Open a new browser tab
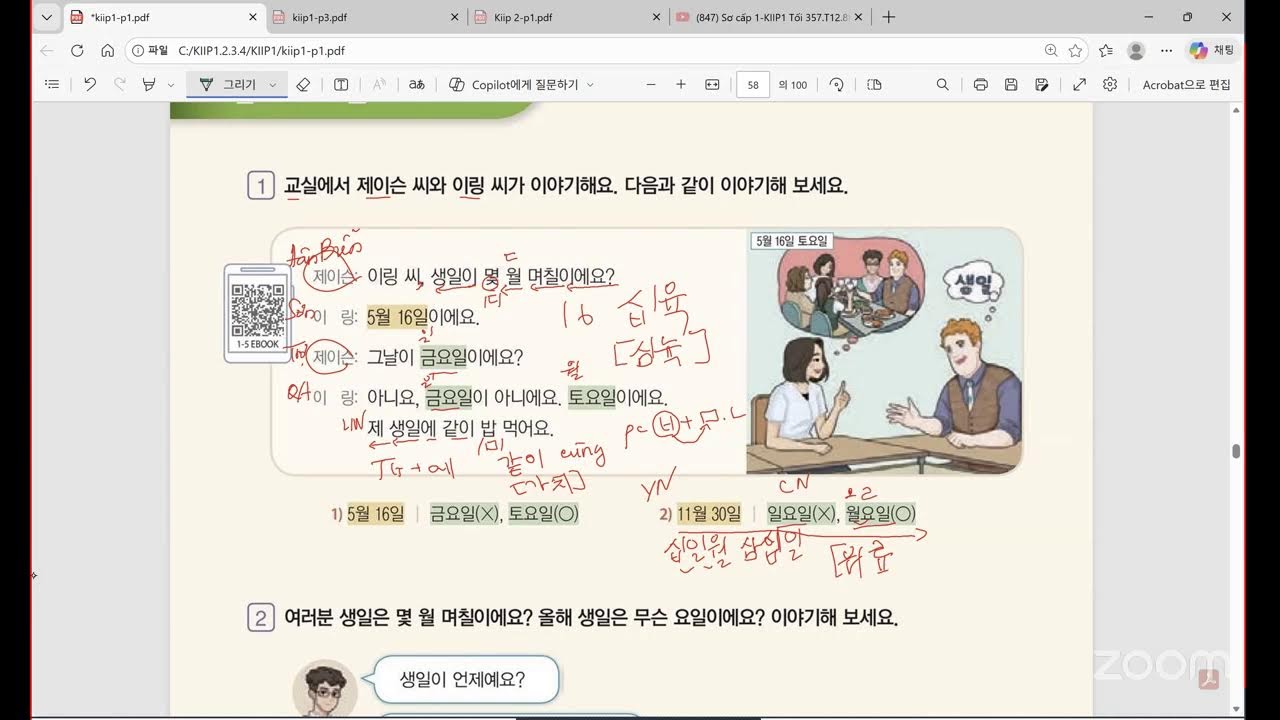1280x720 pixels. 889,17
